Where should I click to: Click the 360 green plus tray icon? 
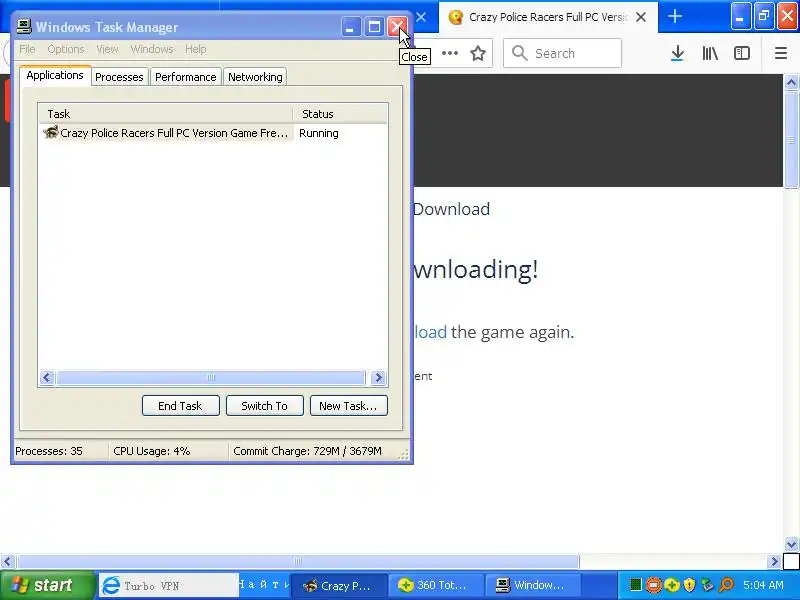pyautogui.click(x=672, y=585)
